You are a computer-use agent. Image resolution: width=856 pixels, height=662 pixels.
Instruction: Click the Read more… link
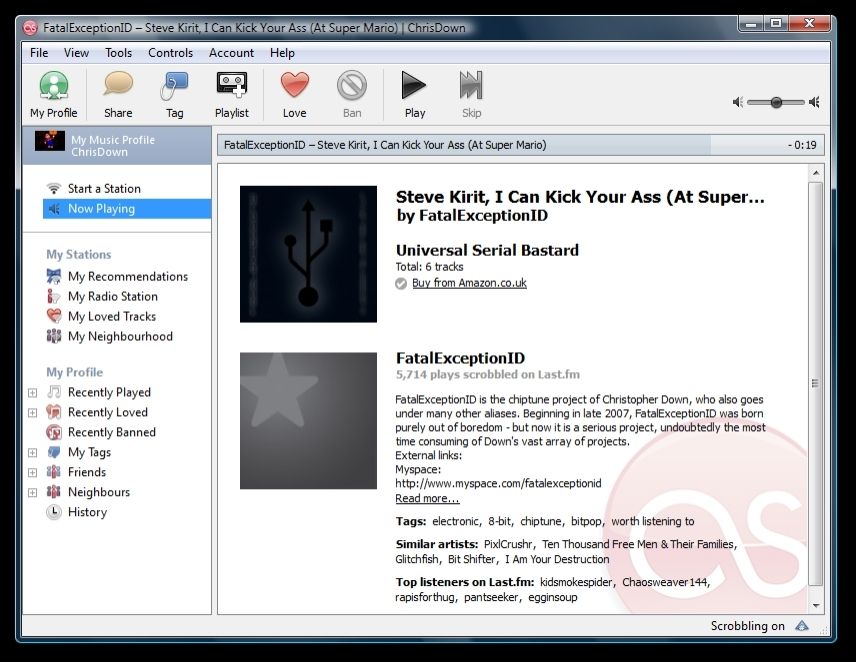427,498
